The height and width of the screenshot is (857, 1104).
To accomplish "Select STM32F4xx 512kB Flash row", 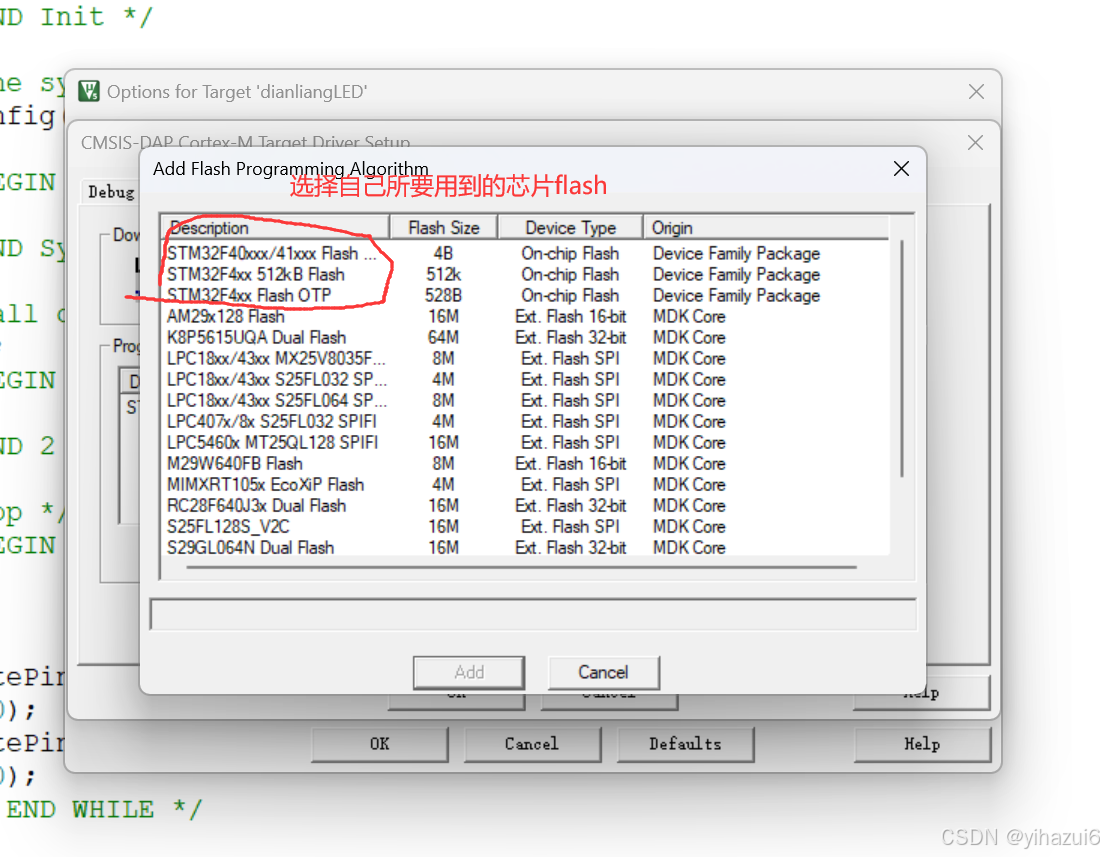I will (526, 275).
